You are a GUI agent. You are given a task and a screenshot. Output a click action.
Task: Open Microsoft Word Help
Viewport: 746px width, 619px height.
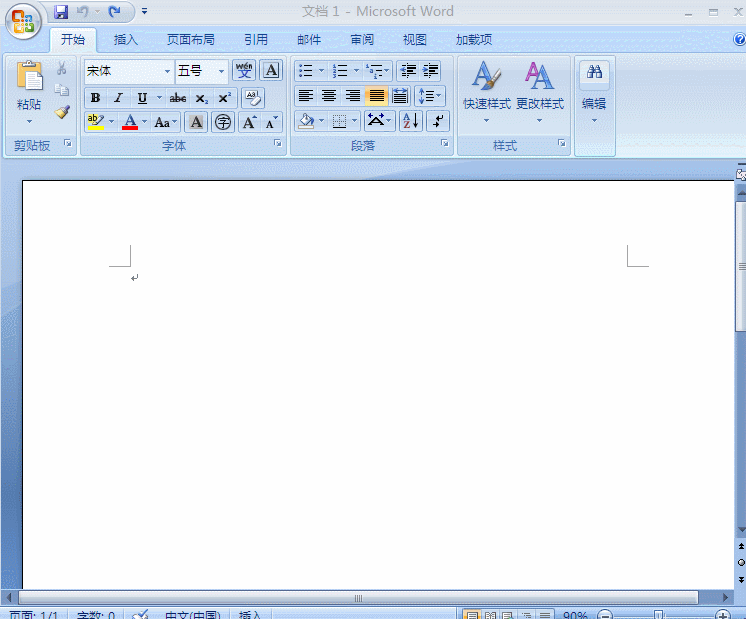[739, 39]
